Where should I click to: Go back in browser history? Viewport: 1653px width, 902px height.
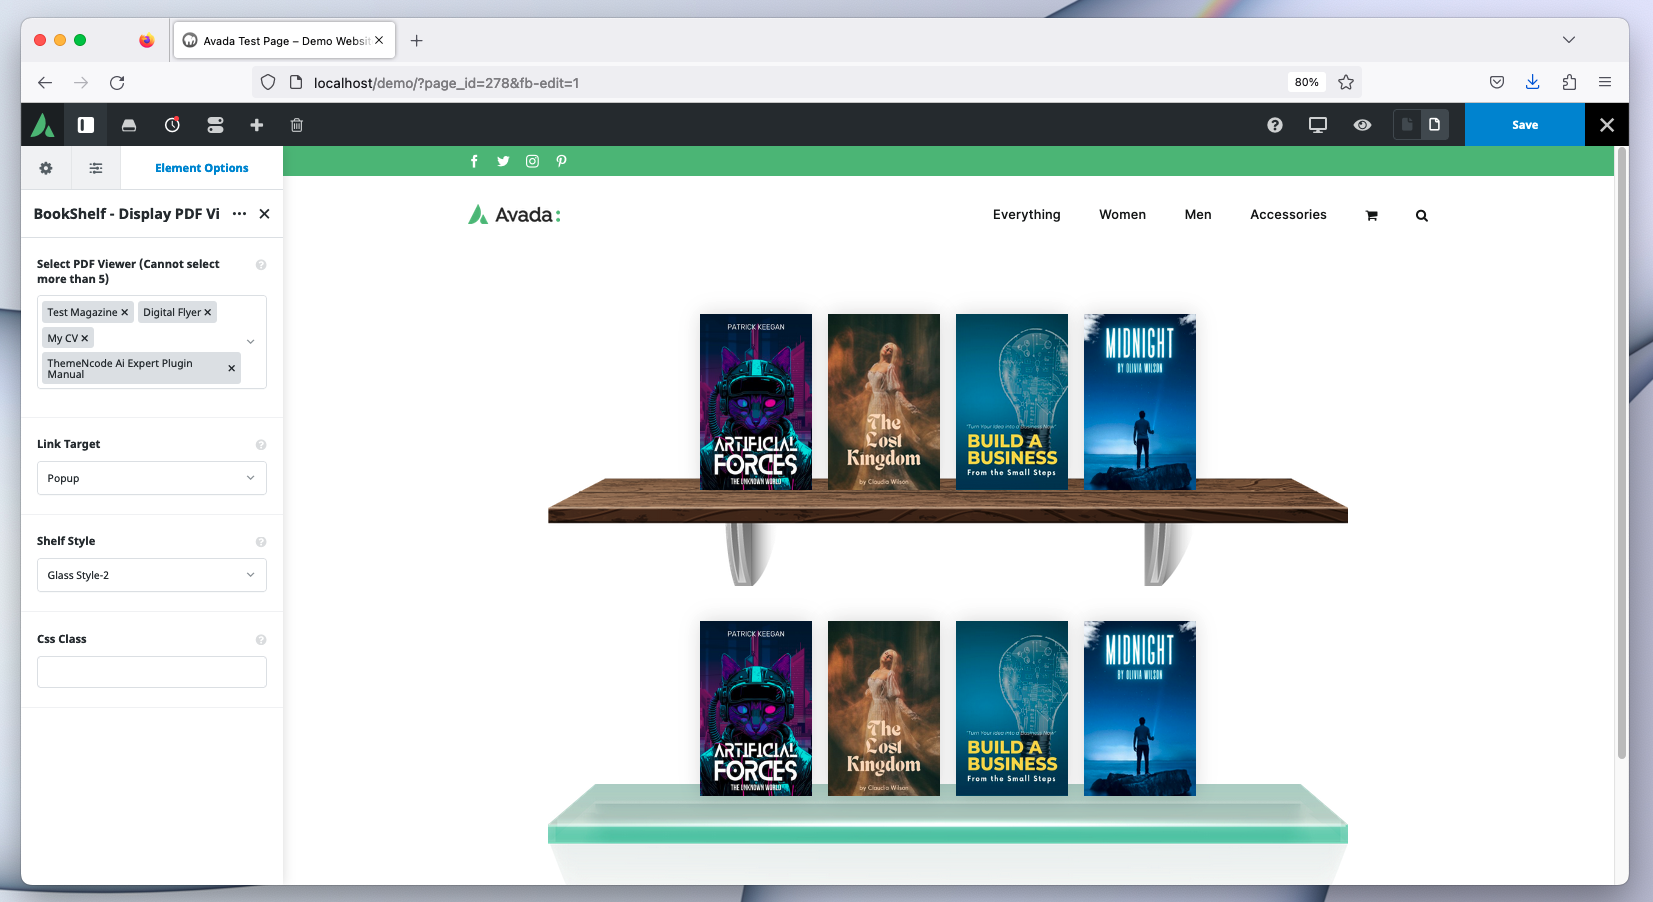click(x=45, y=83)
